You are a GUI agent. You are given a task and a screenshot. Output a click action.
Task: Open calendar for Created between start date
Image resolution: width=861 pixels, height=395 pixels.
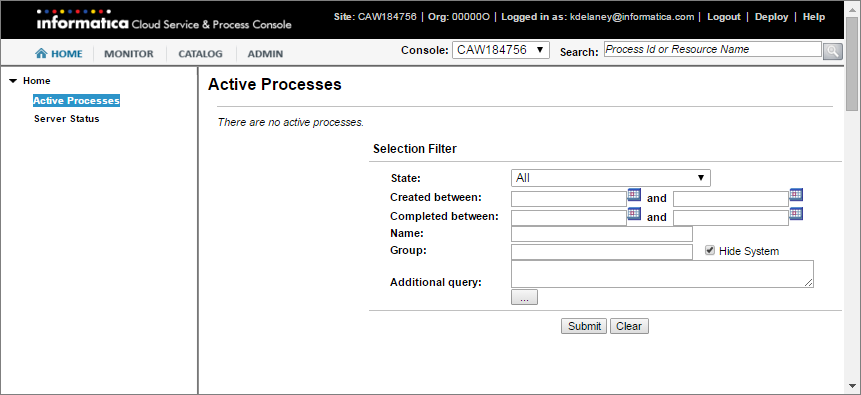634,194
